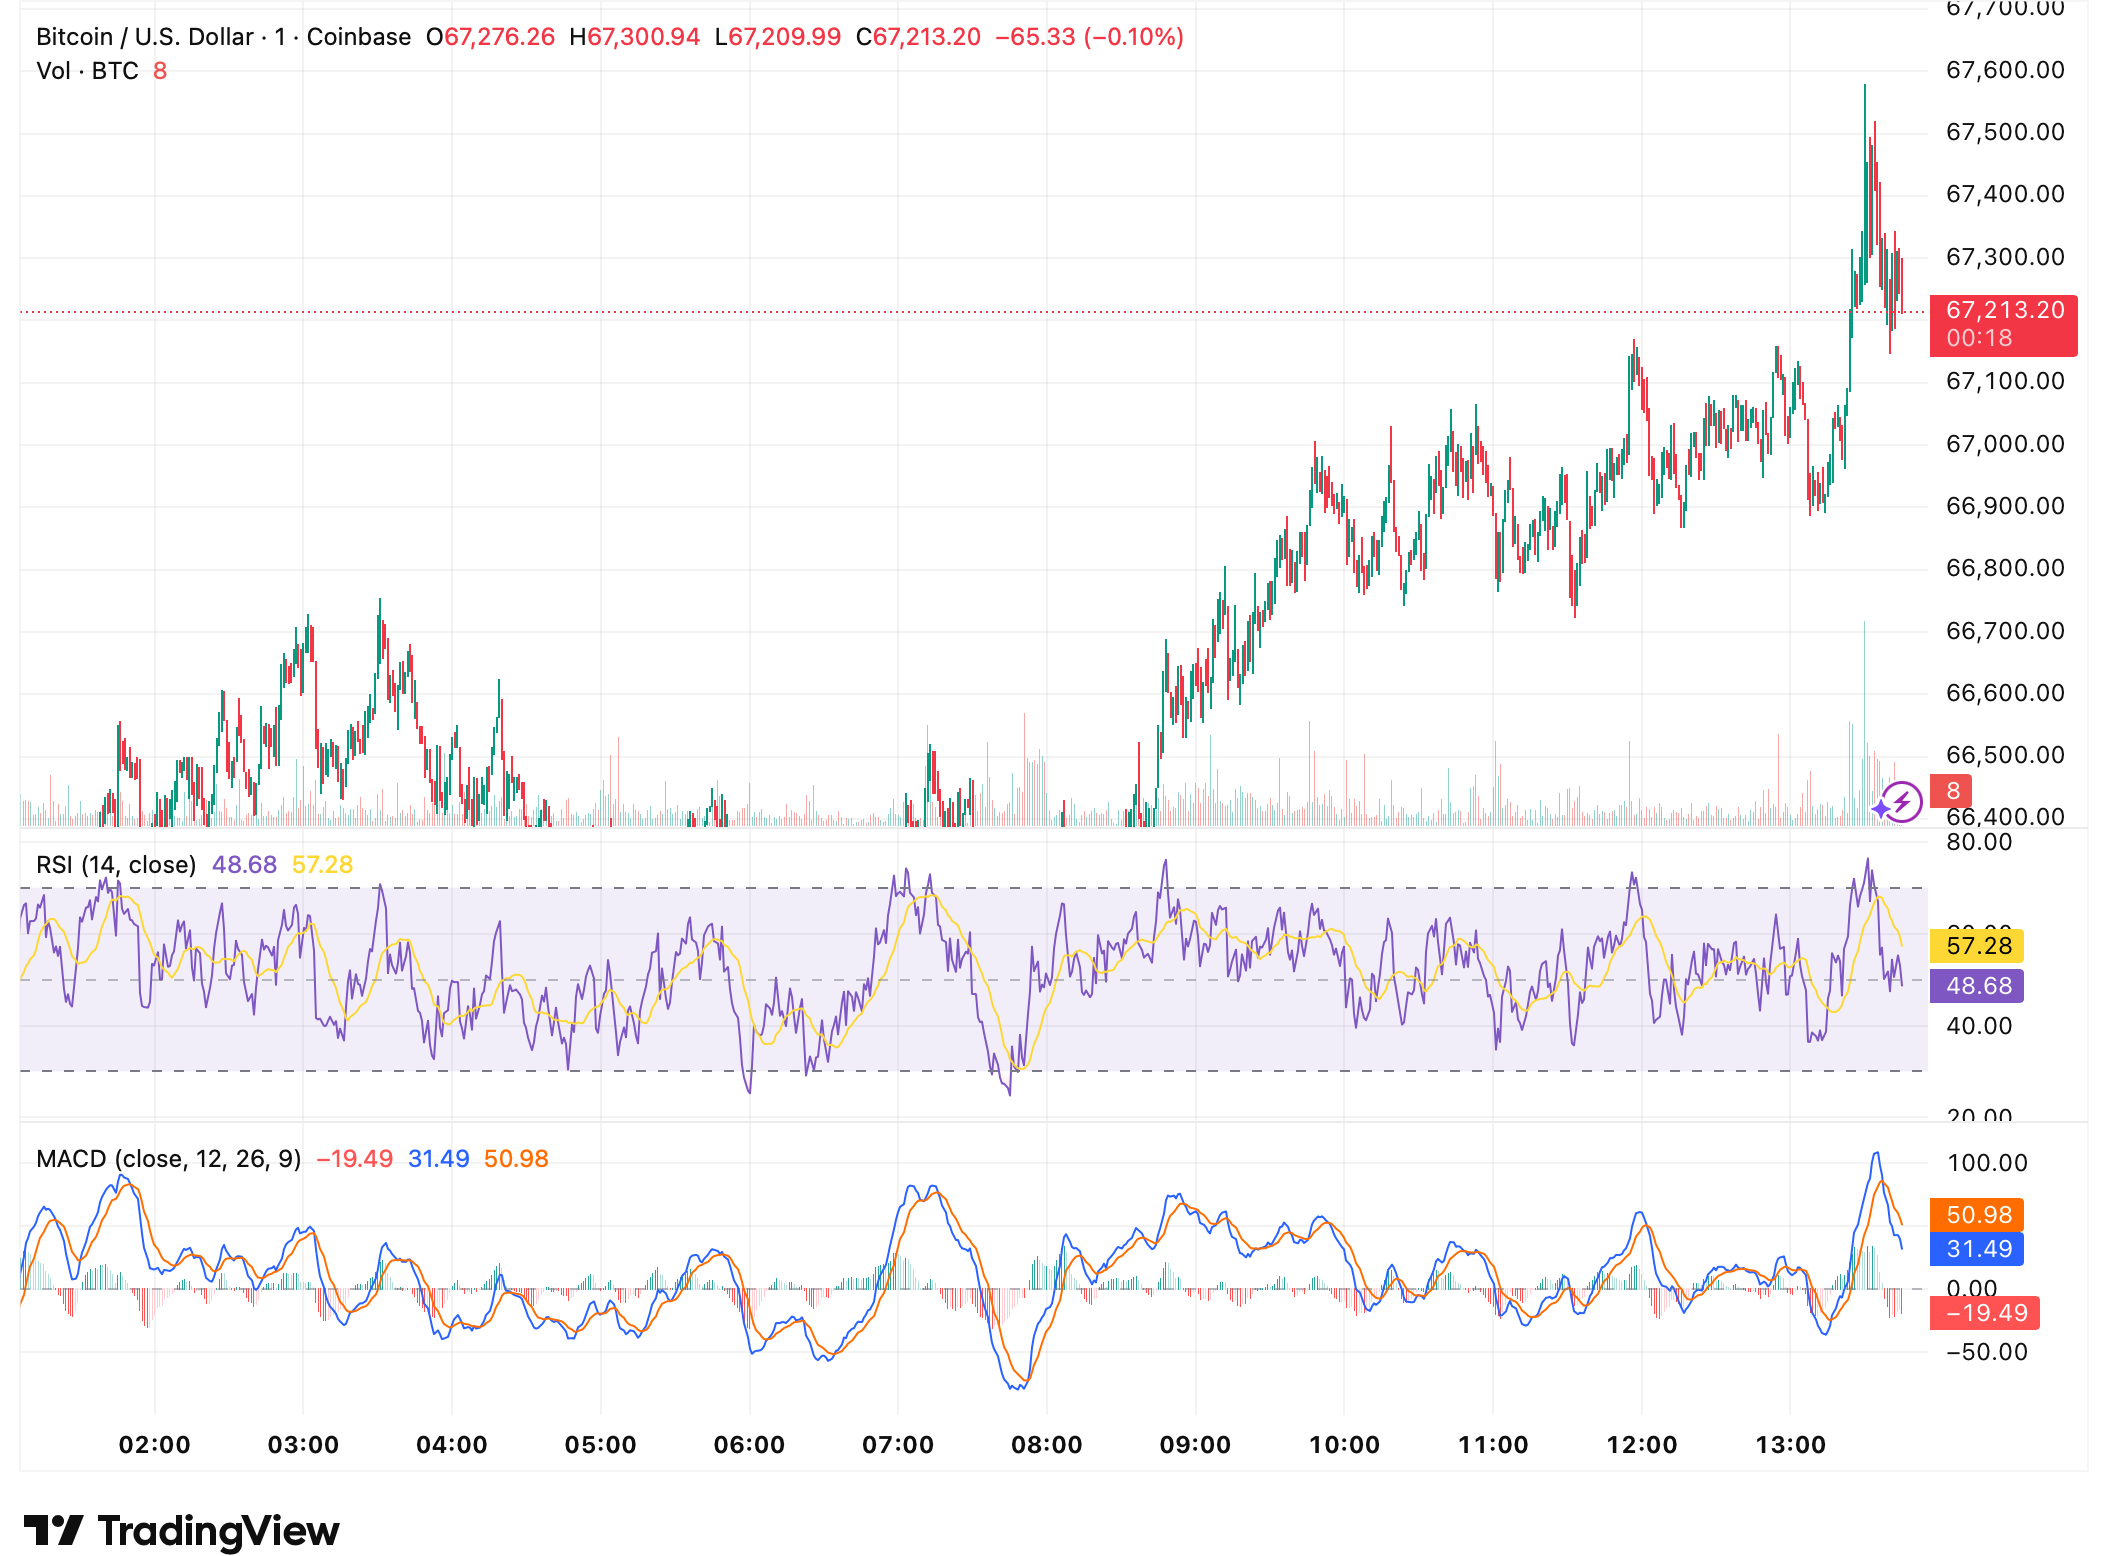Click the red -19.49 MACD histogram tag
Viewport: 2108px width, 1556px height.
click(1985, 1312)
